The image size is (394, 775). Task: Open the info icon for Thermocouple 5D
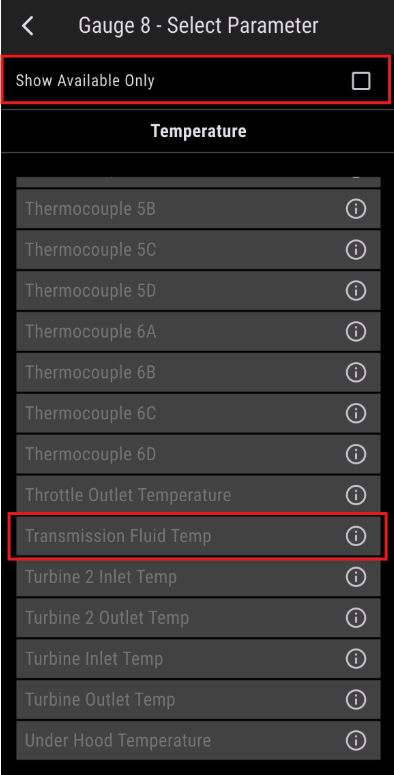(x=355, y=291)
